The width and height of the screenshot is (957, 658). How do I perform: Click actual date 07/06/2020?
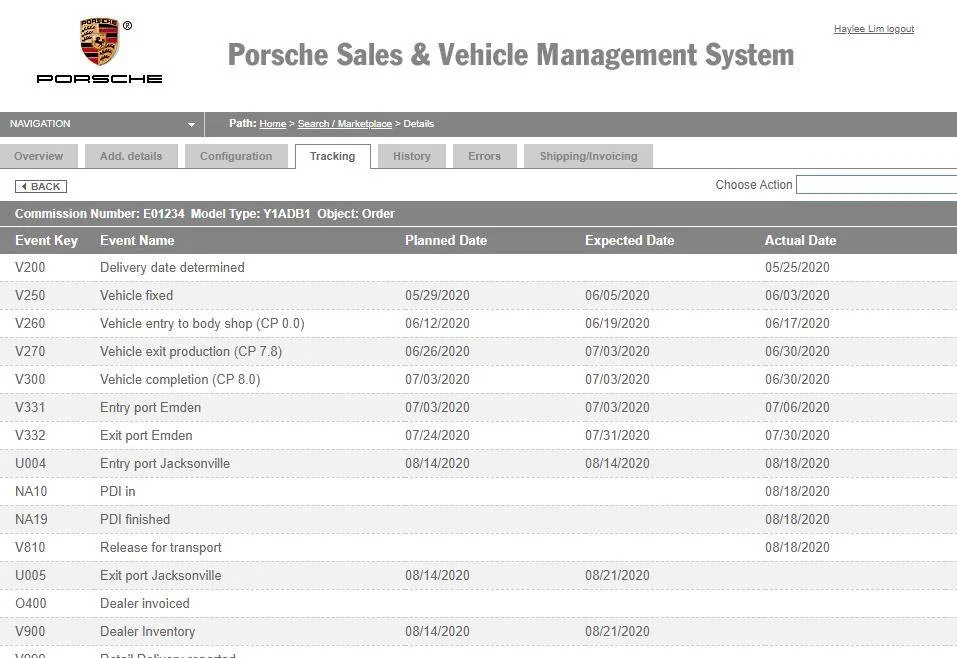[797, 408]
